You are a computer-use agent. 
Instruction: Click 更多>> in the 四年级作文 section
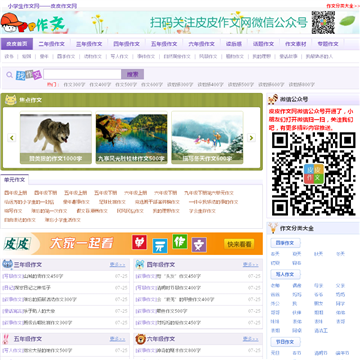(251, 265)
